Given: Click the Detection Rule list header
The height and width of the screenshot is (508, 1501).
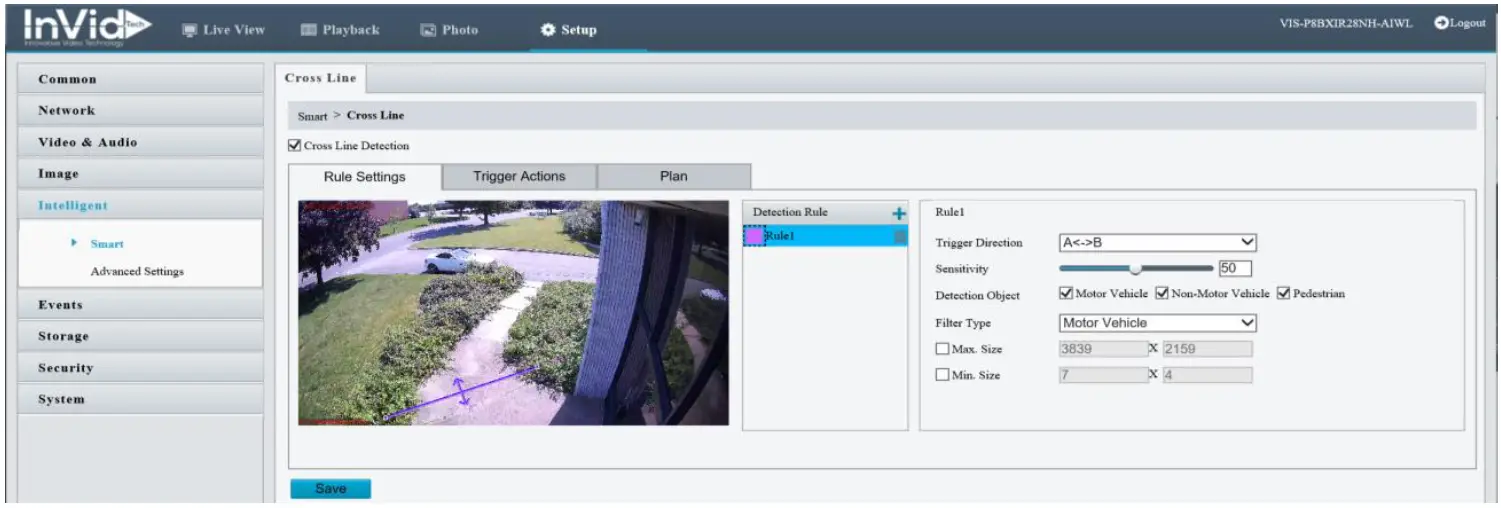Looking at the screenshot, I should point(826,212).
